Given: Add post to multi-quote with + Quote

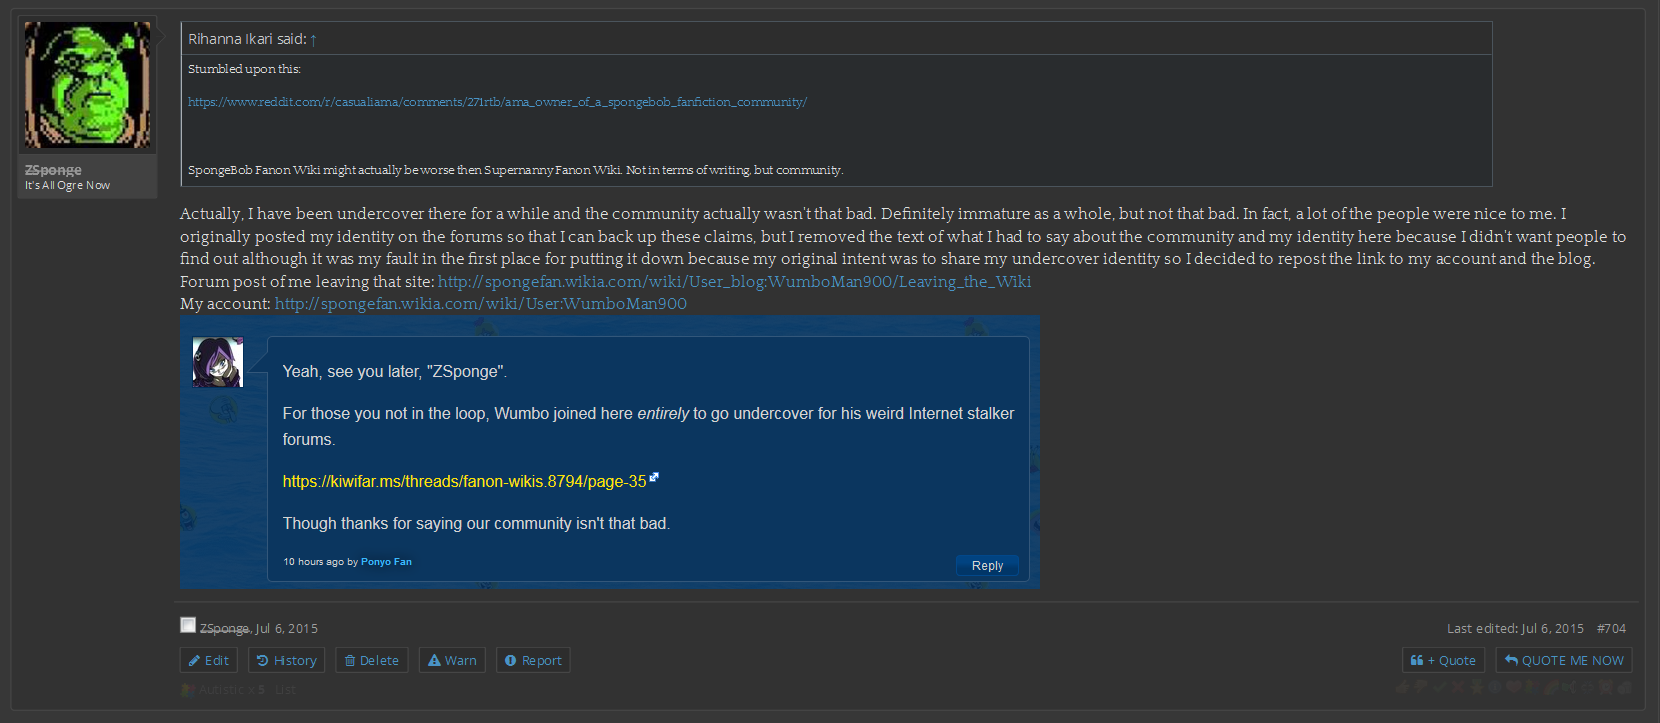Looking at the screenshot, I should (x=1443, y=660).
